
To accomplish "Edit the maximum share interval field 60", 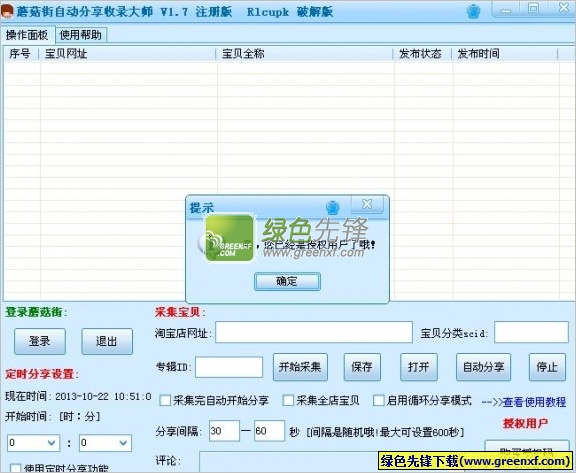I will pyautogui.click(x=269, y=431).
